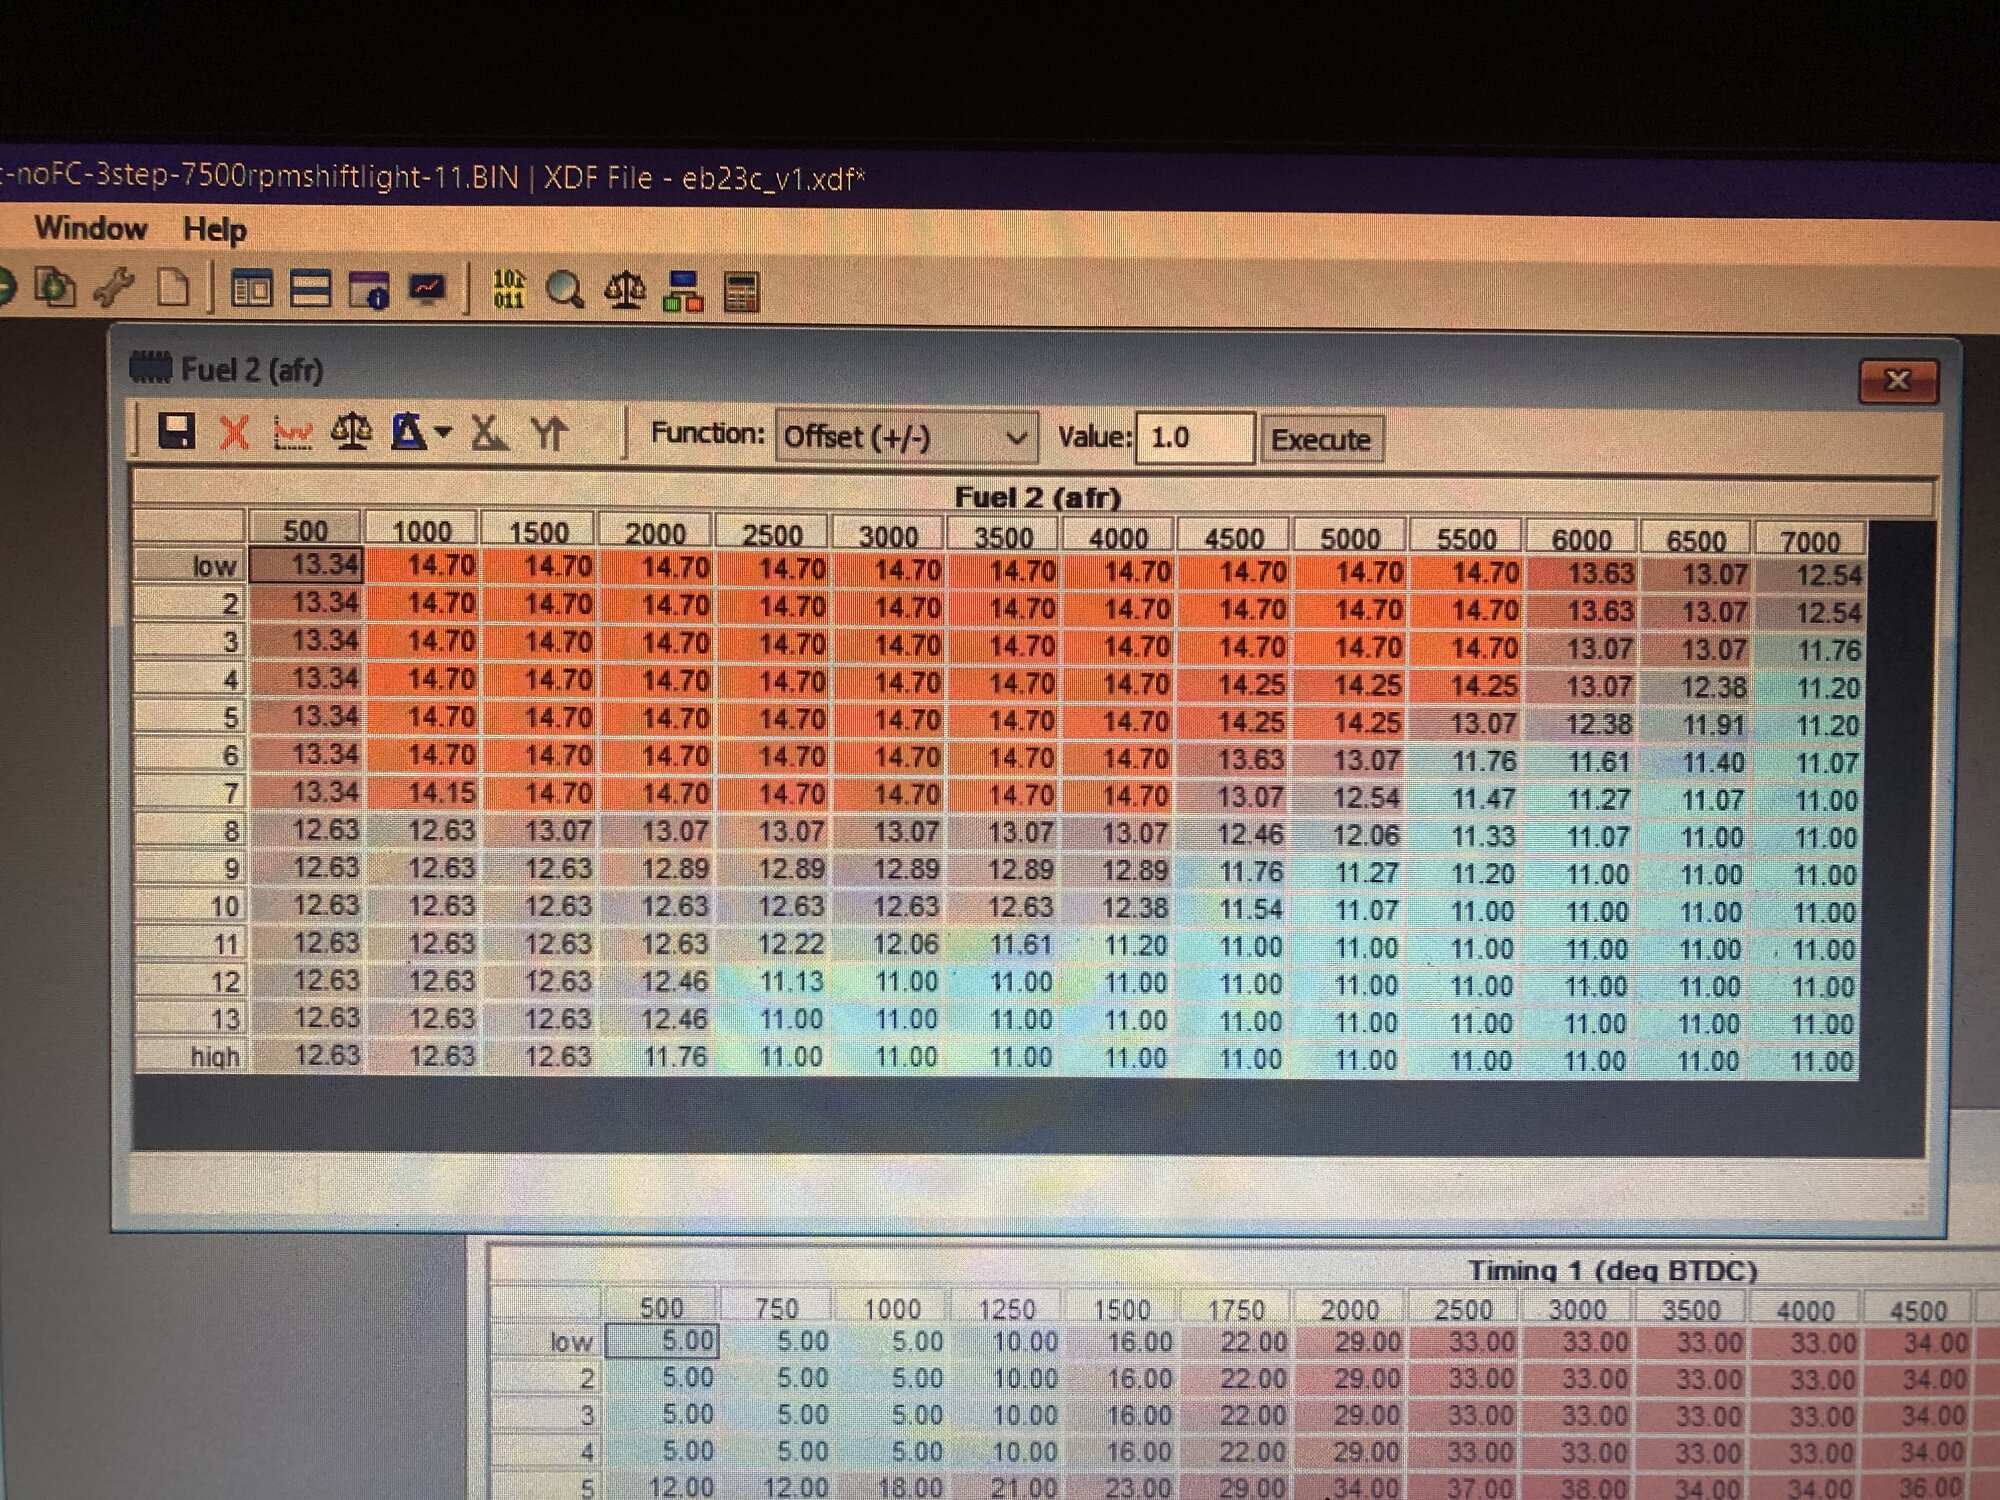Select the 3500 column header in Fuel 2

1004,536
